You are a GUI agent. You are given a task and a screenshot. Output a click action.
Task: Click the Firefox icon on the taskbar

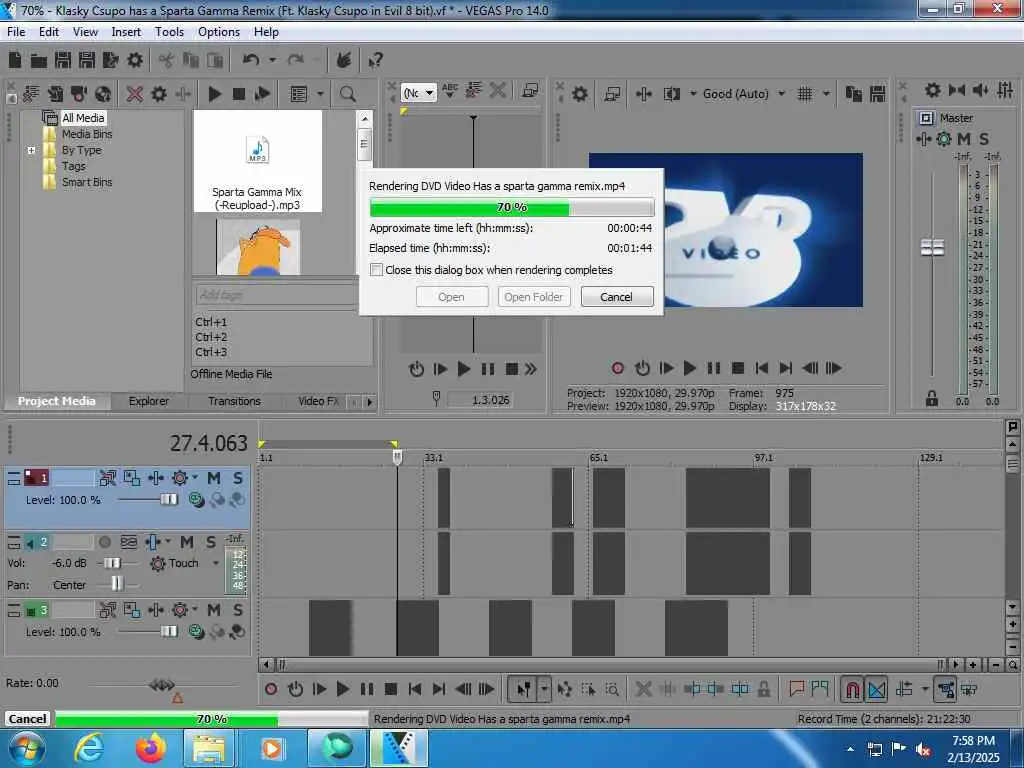coord(151,748)
